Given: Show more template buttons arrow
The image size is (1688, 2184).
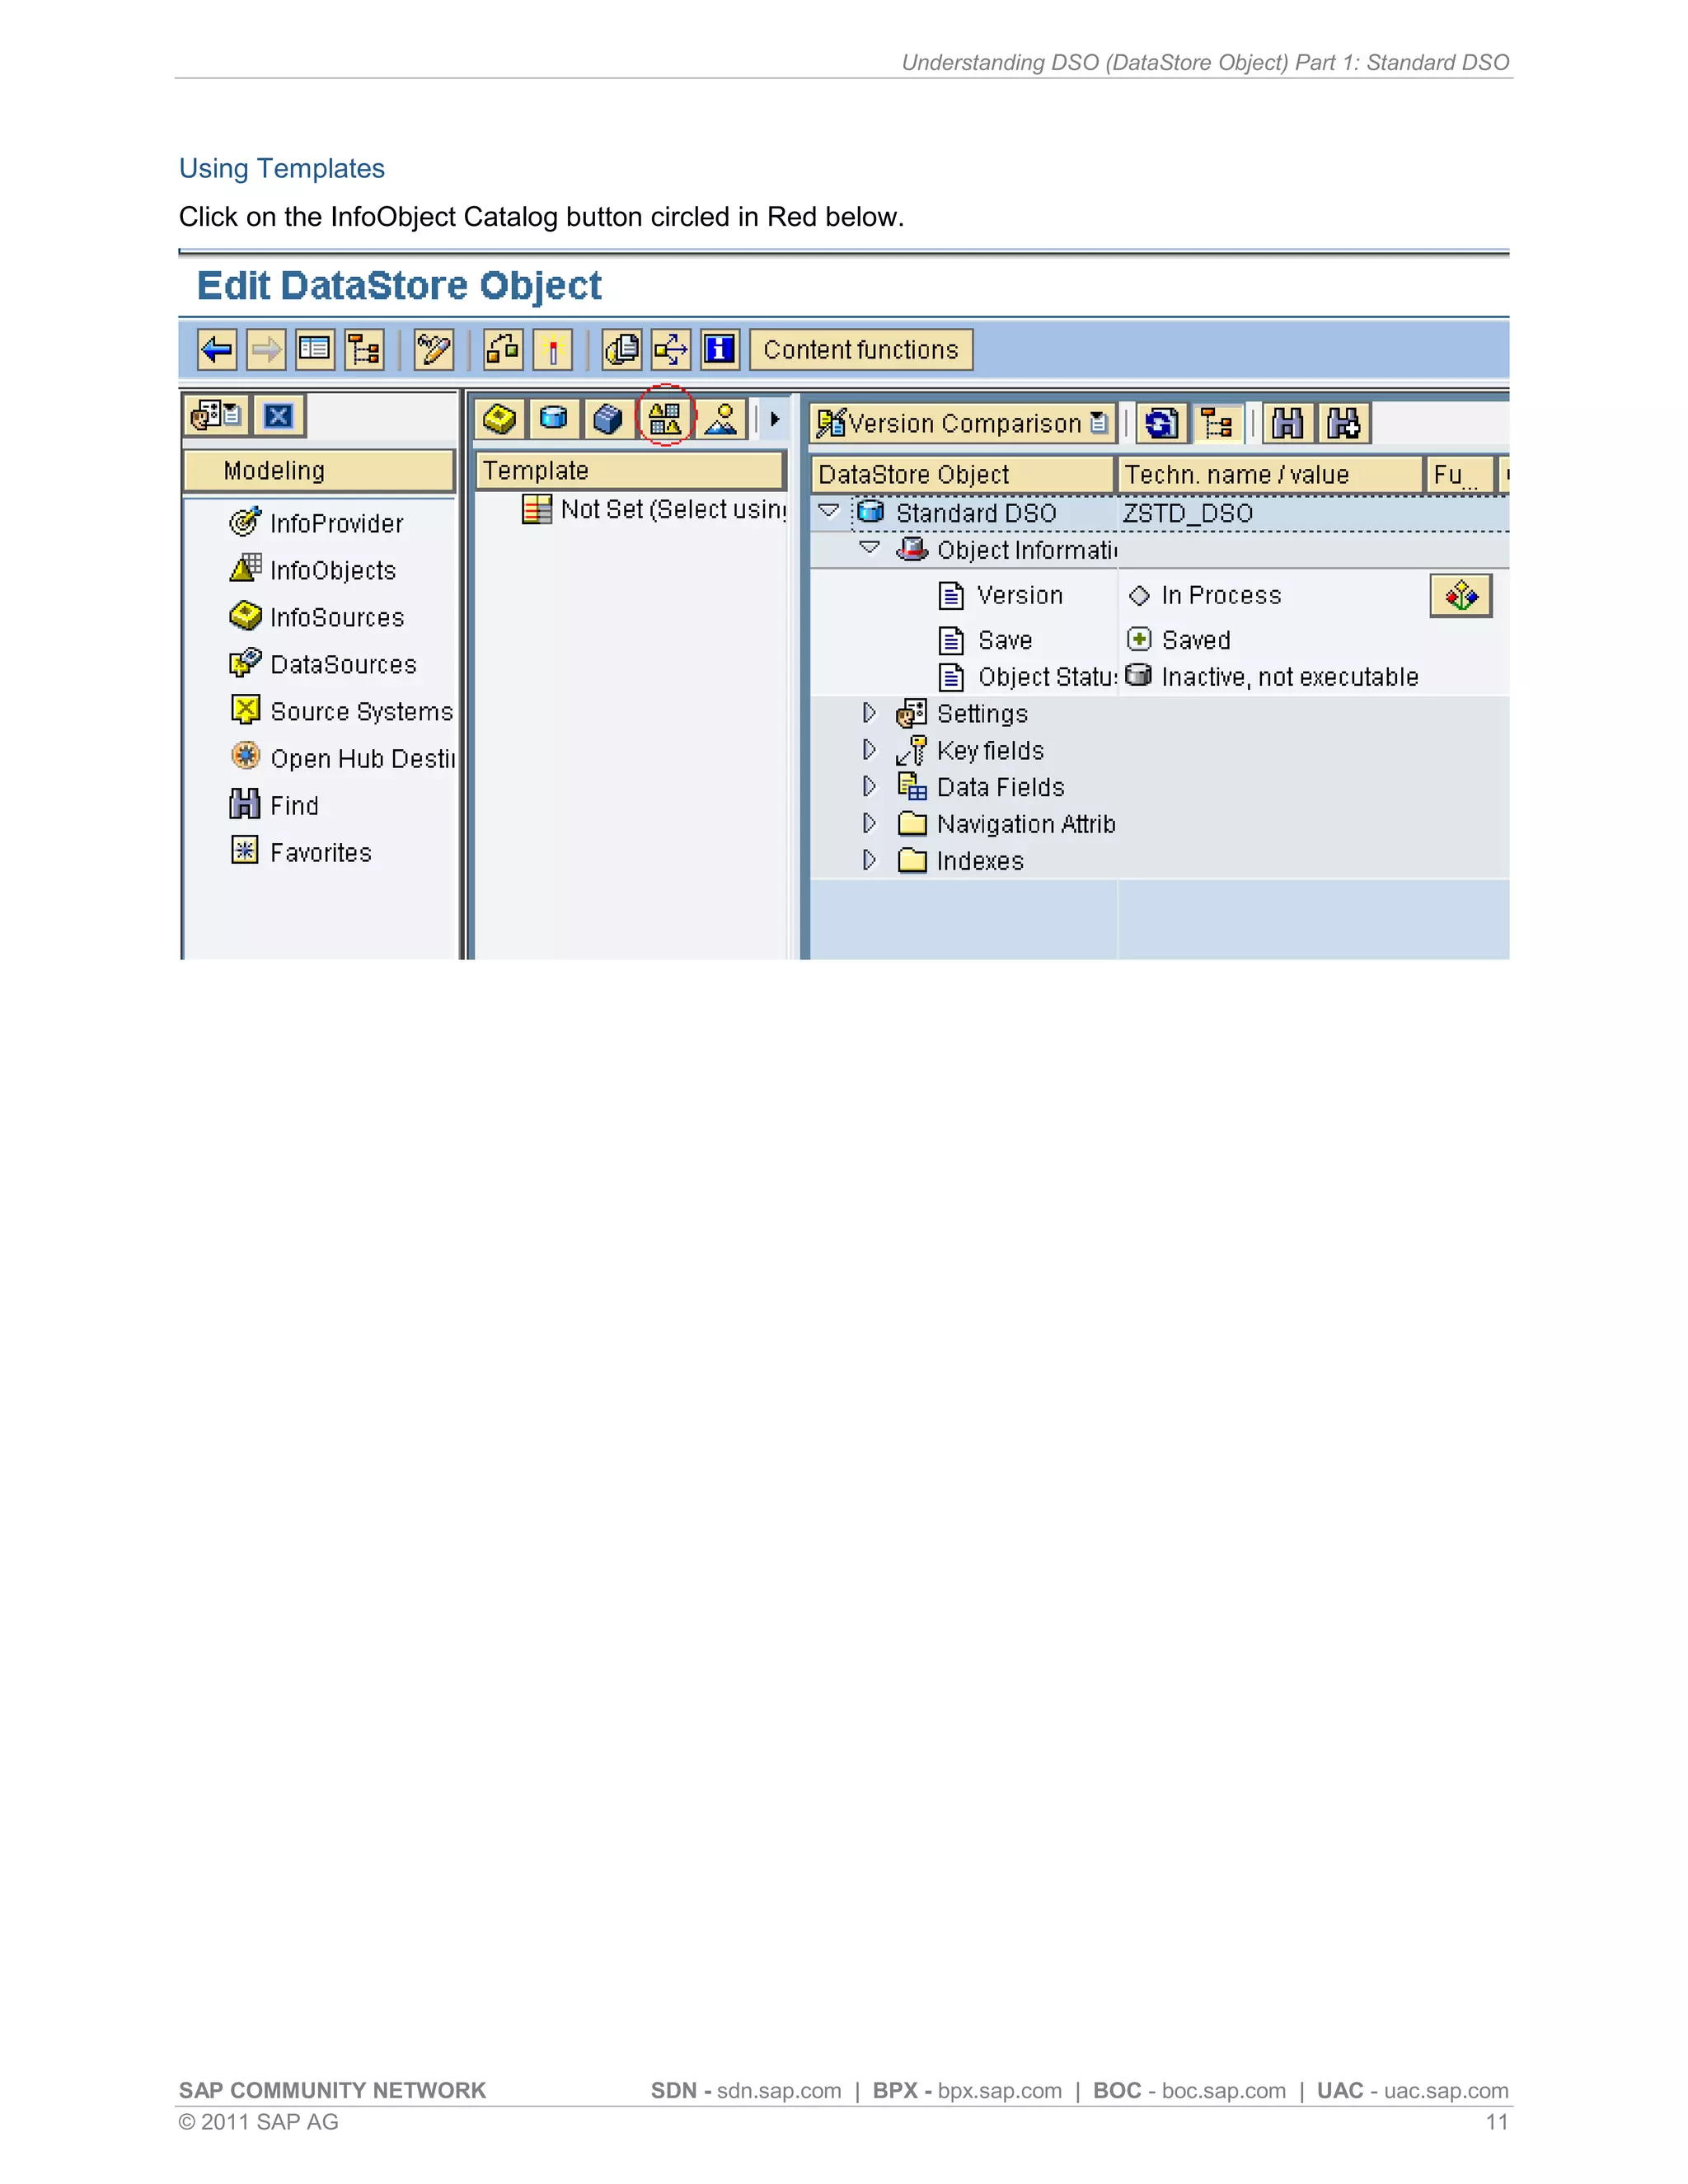Looking at the screenshot, I should click(x=775, y=419).
